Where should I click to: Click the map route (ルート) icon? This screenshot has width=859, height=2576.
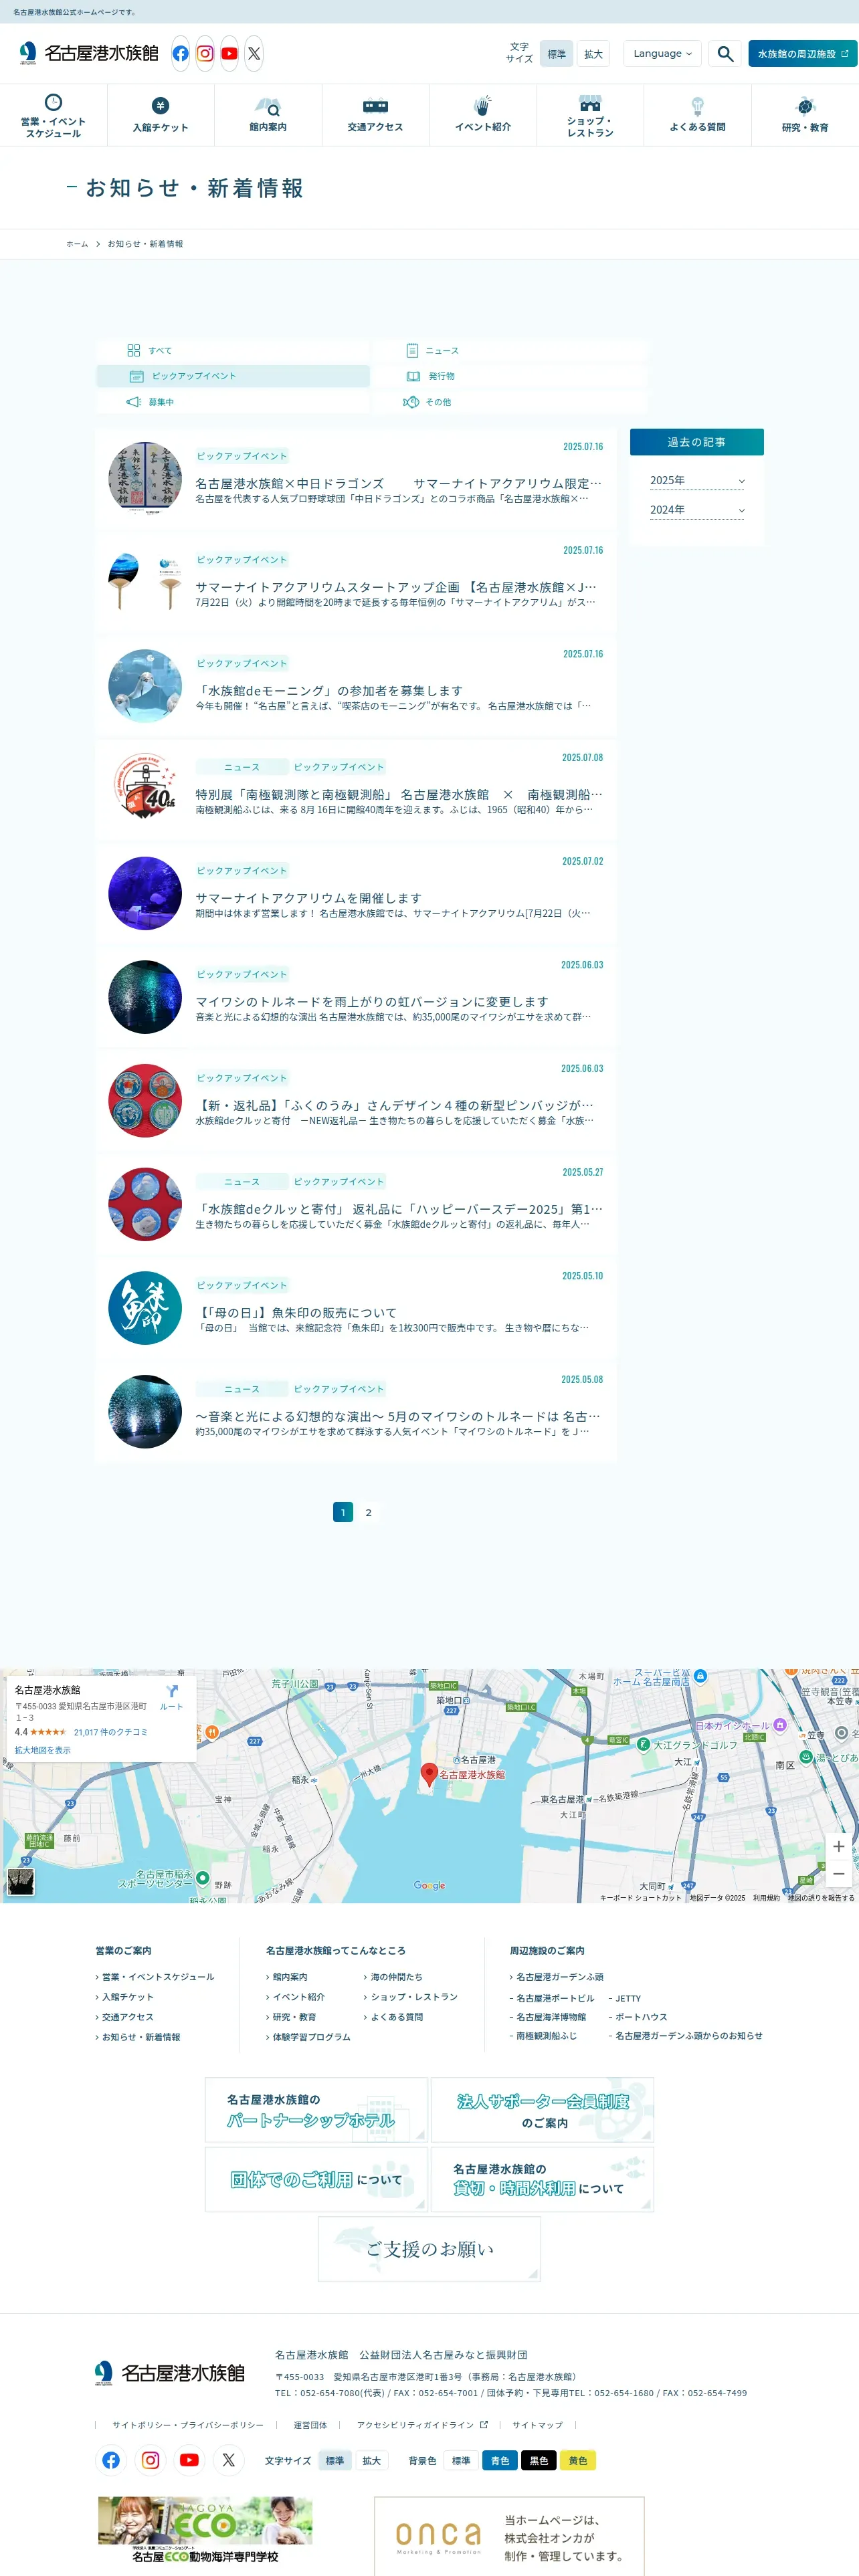pyautogui.click(x=172, y=1692)
